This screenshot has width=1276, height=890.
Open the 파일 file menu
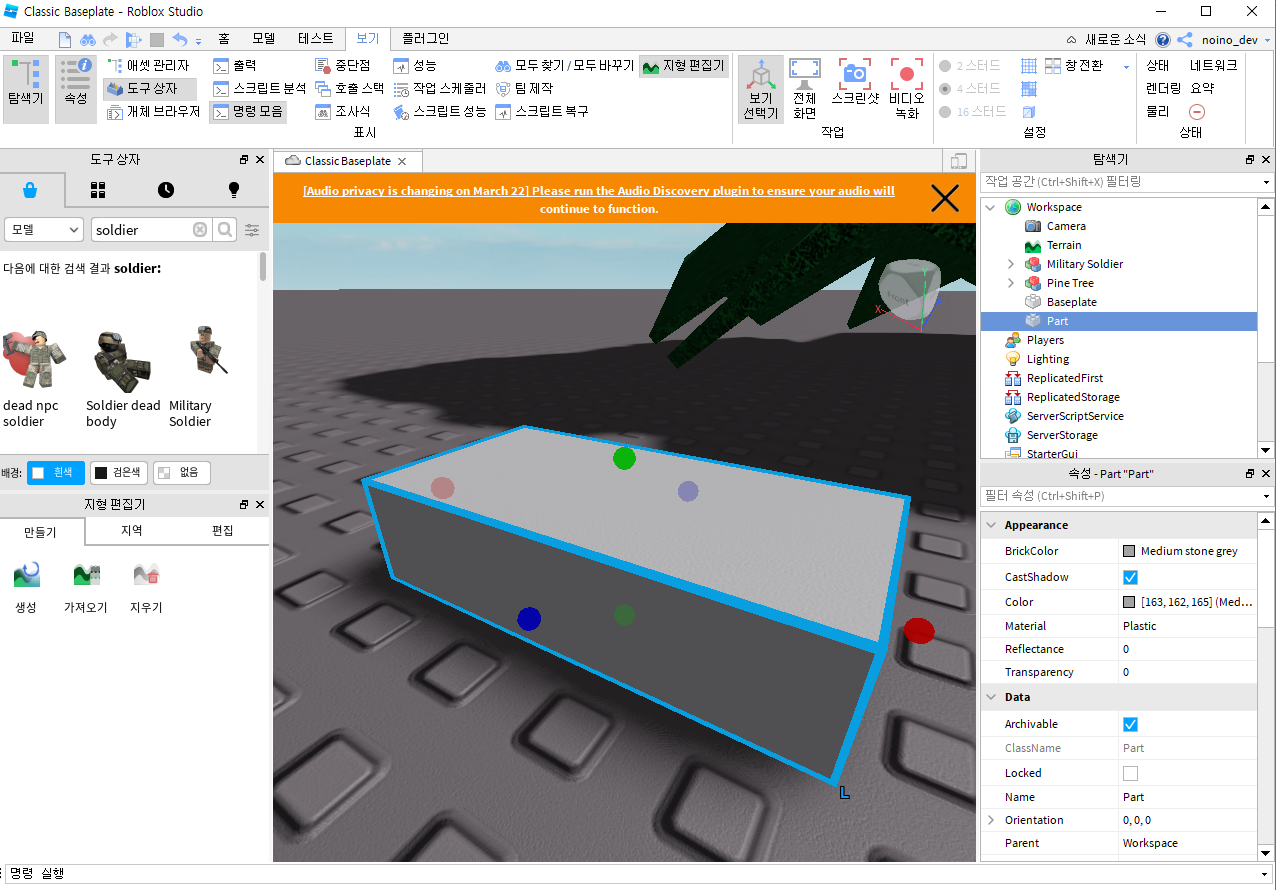pyautogui.click(x=22, y=39)
